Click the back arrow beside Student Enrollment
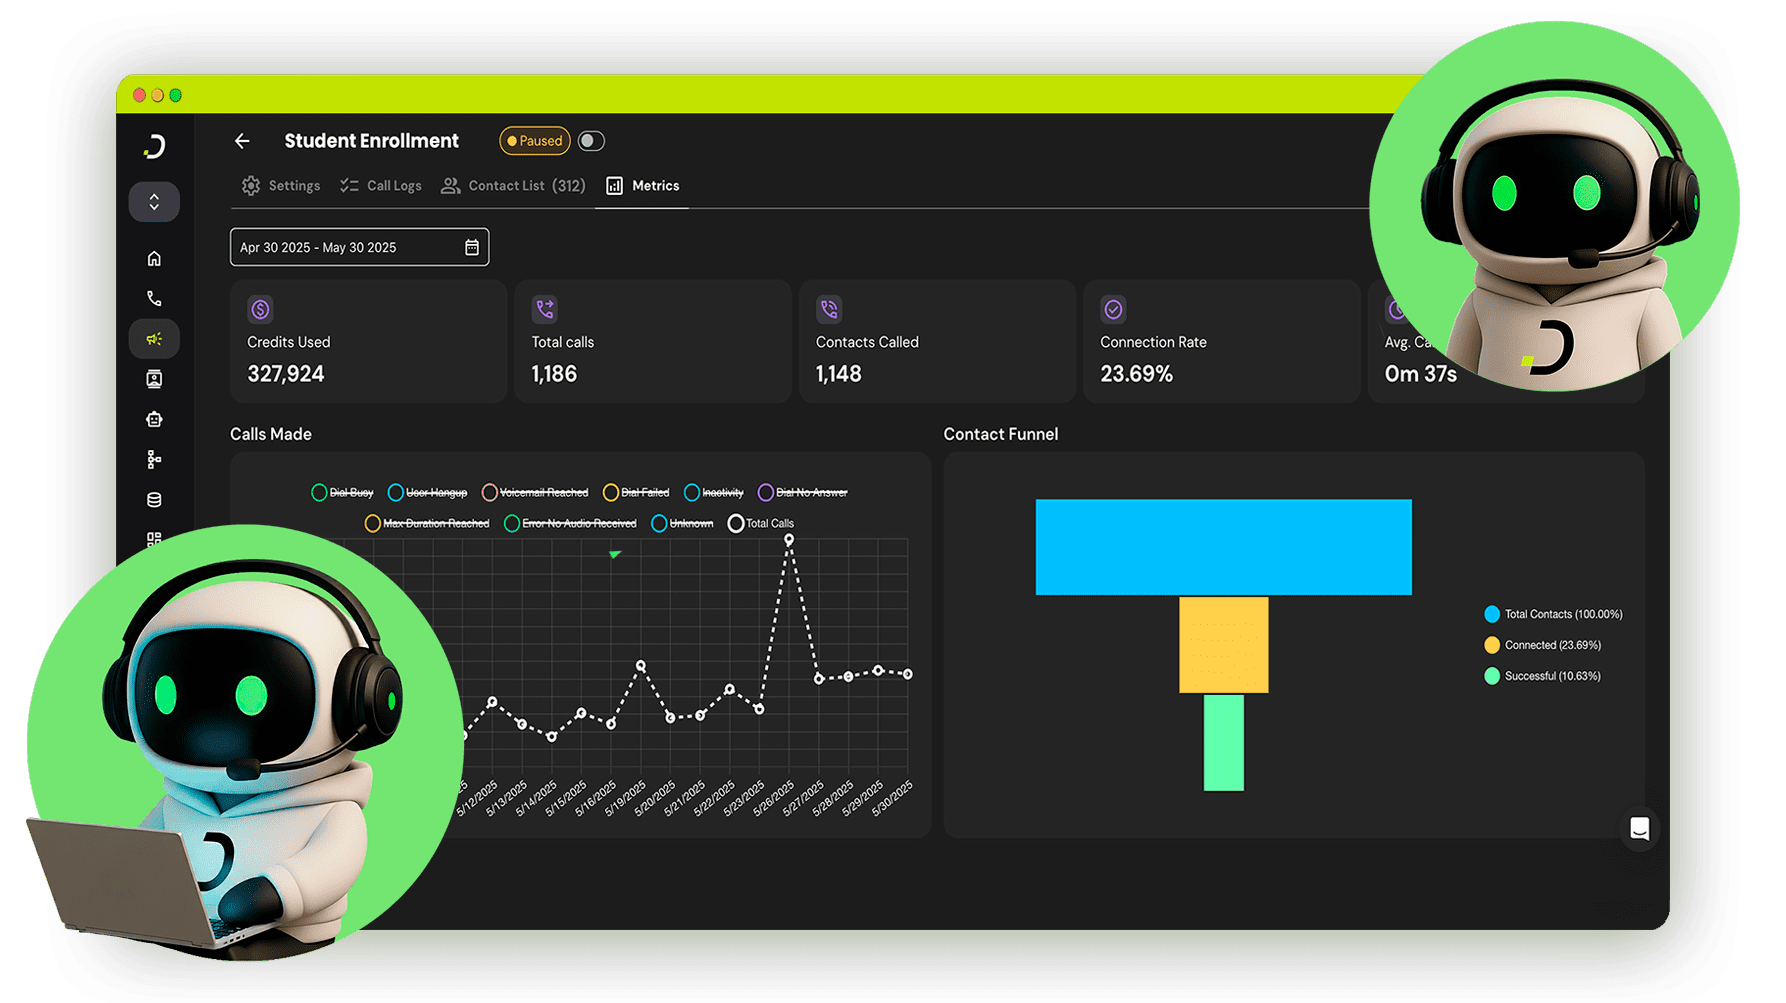Viewport: 1786px width, 1003px height. (x=242, y=141)
